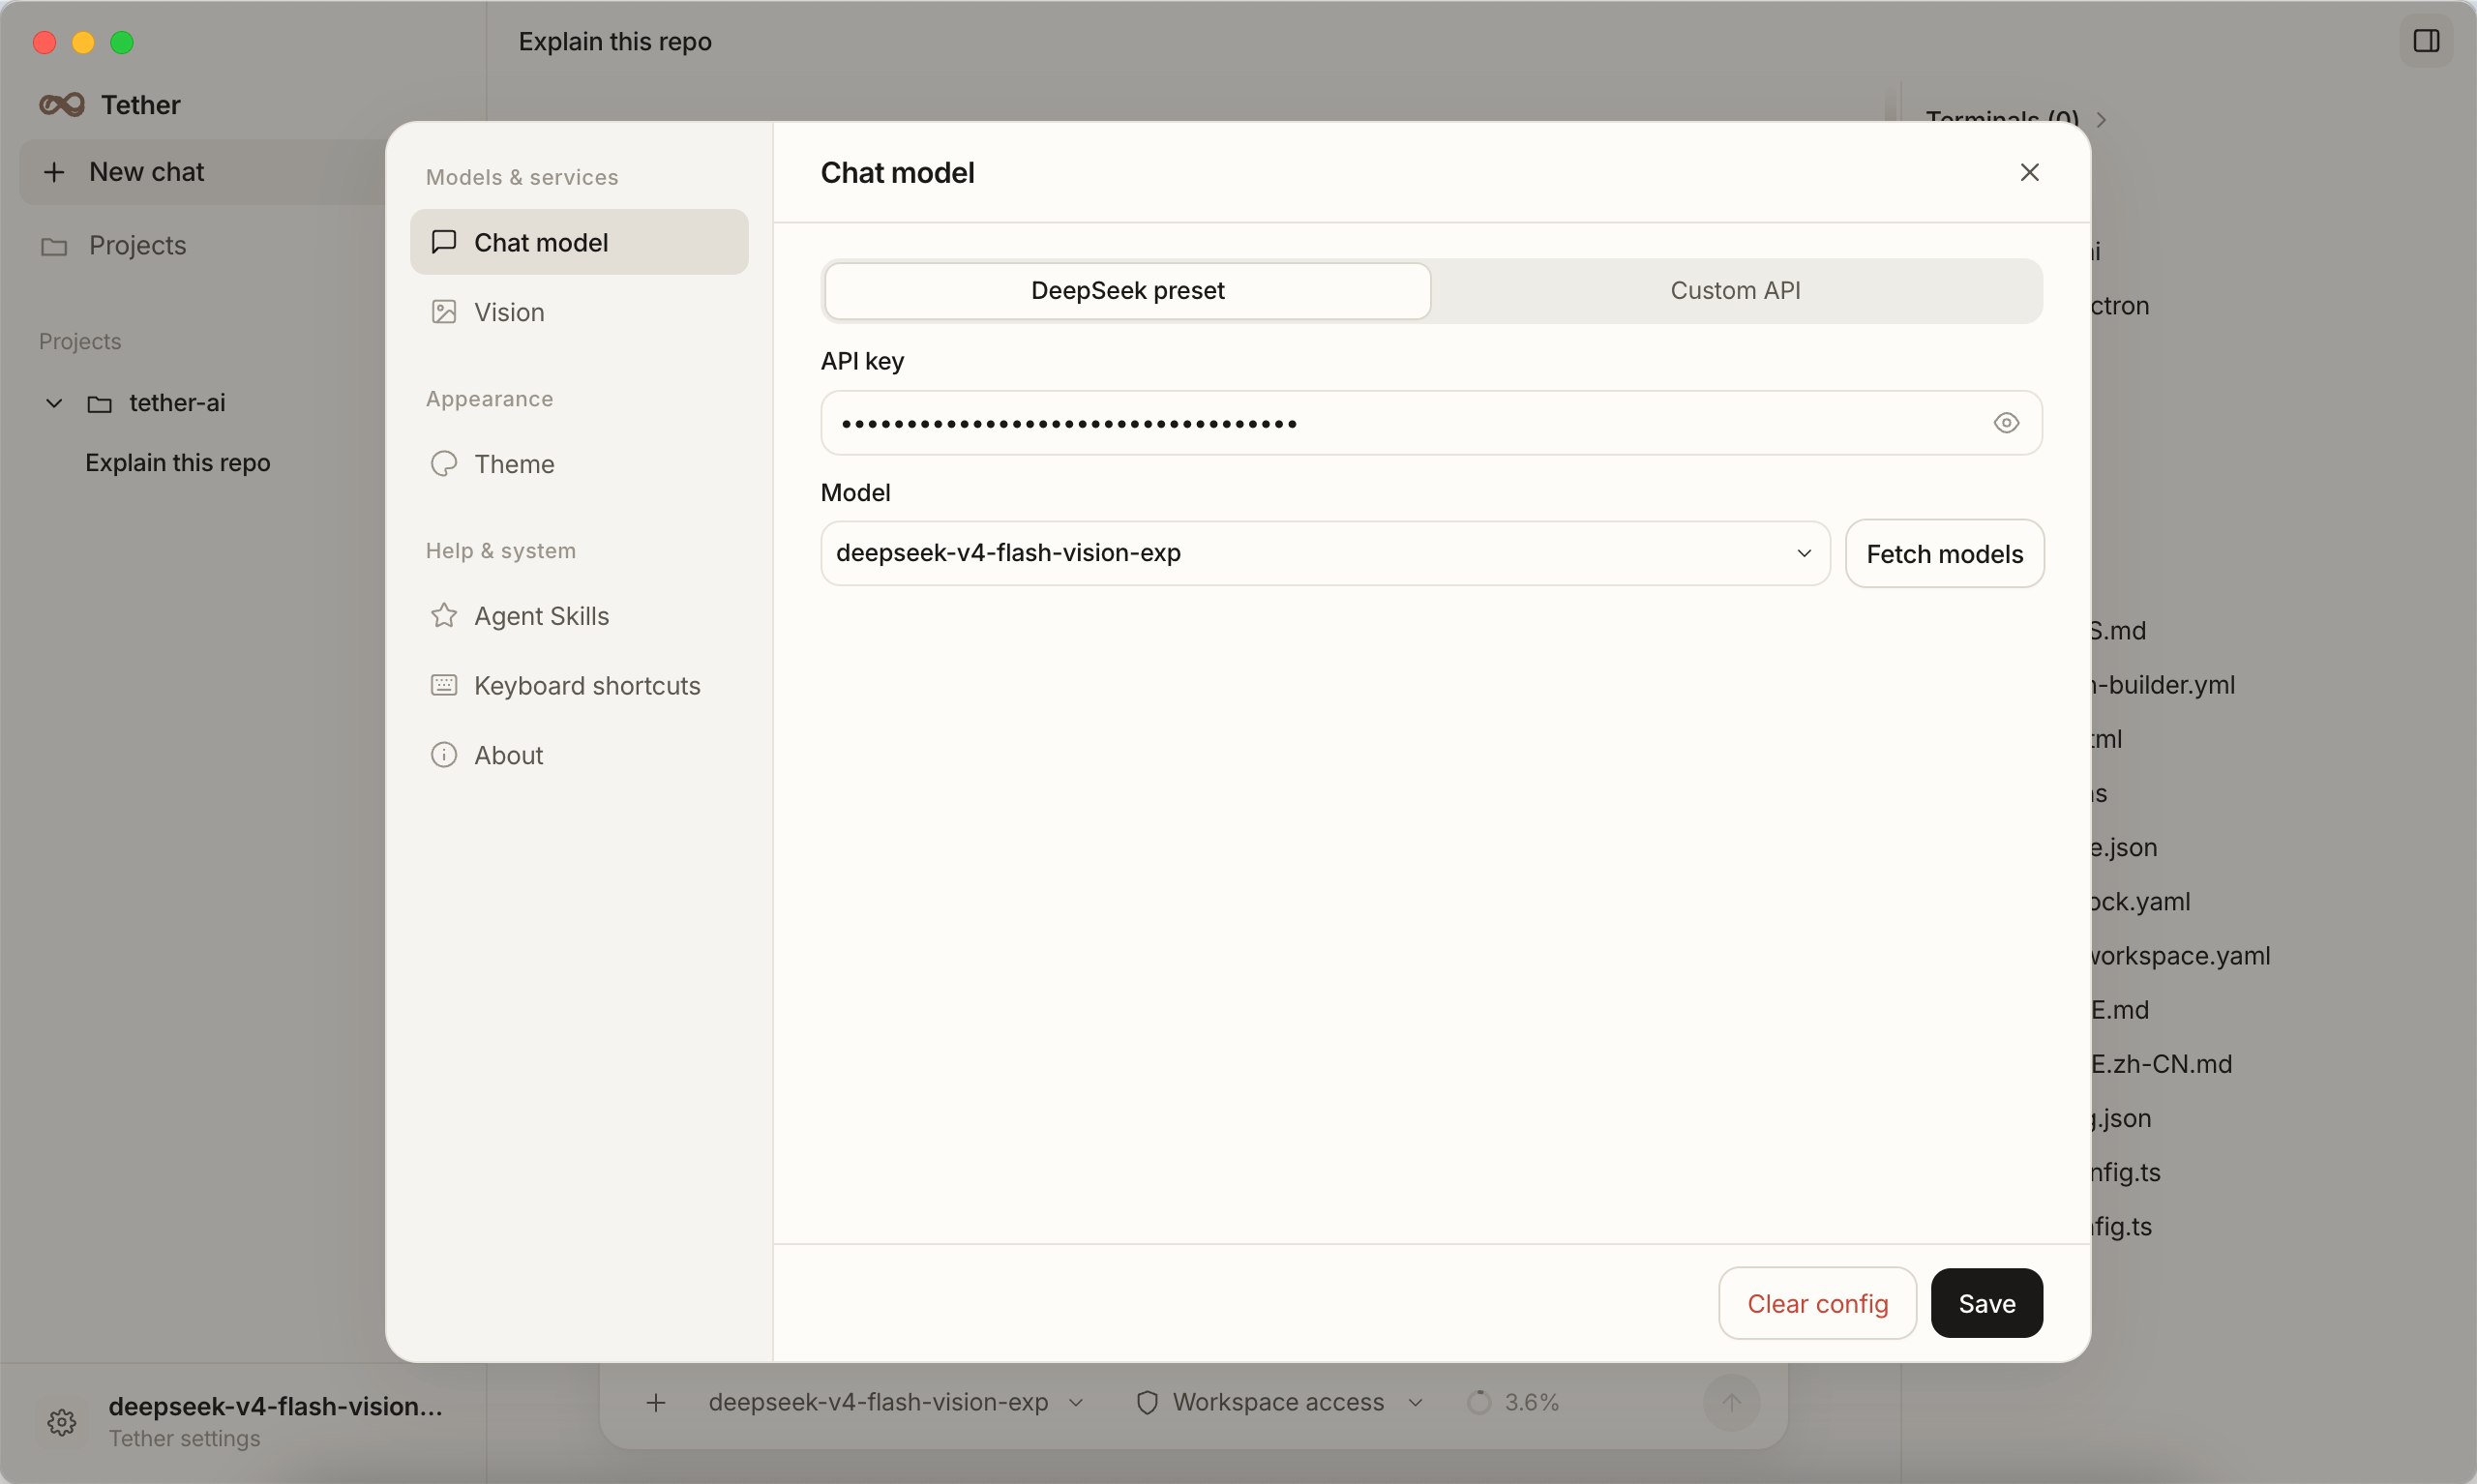The height and width of the screenshot is (1484, 2477).
Task: Switch to the Custom API tab
Action: click(1735, 291)
